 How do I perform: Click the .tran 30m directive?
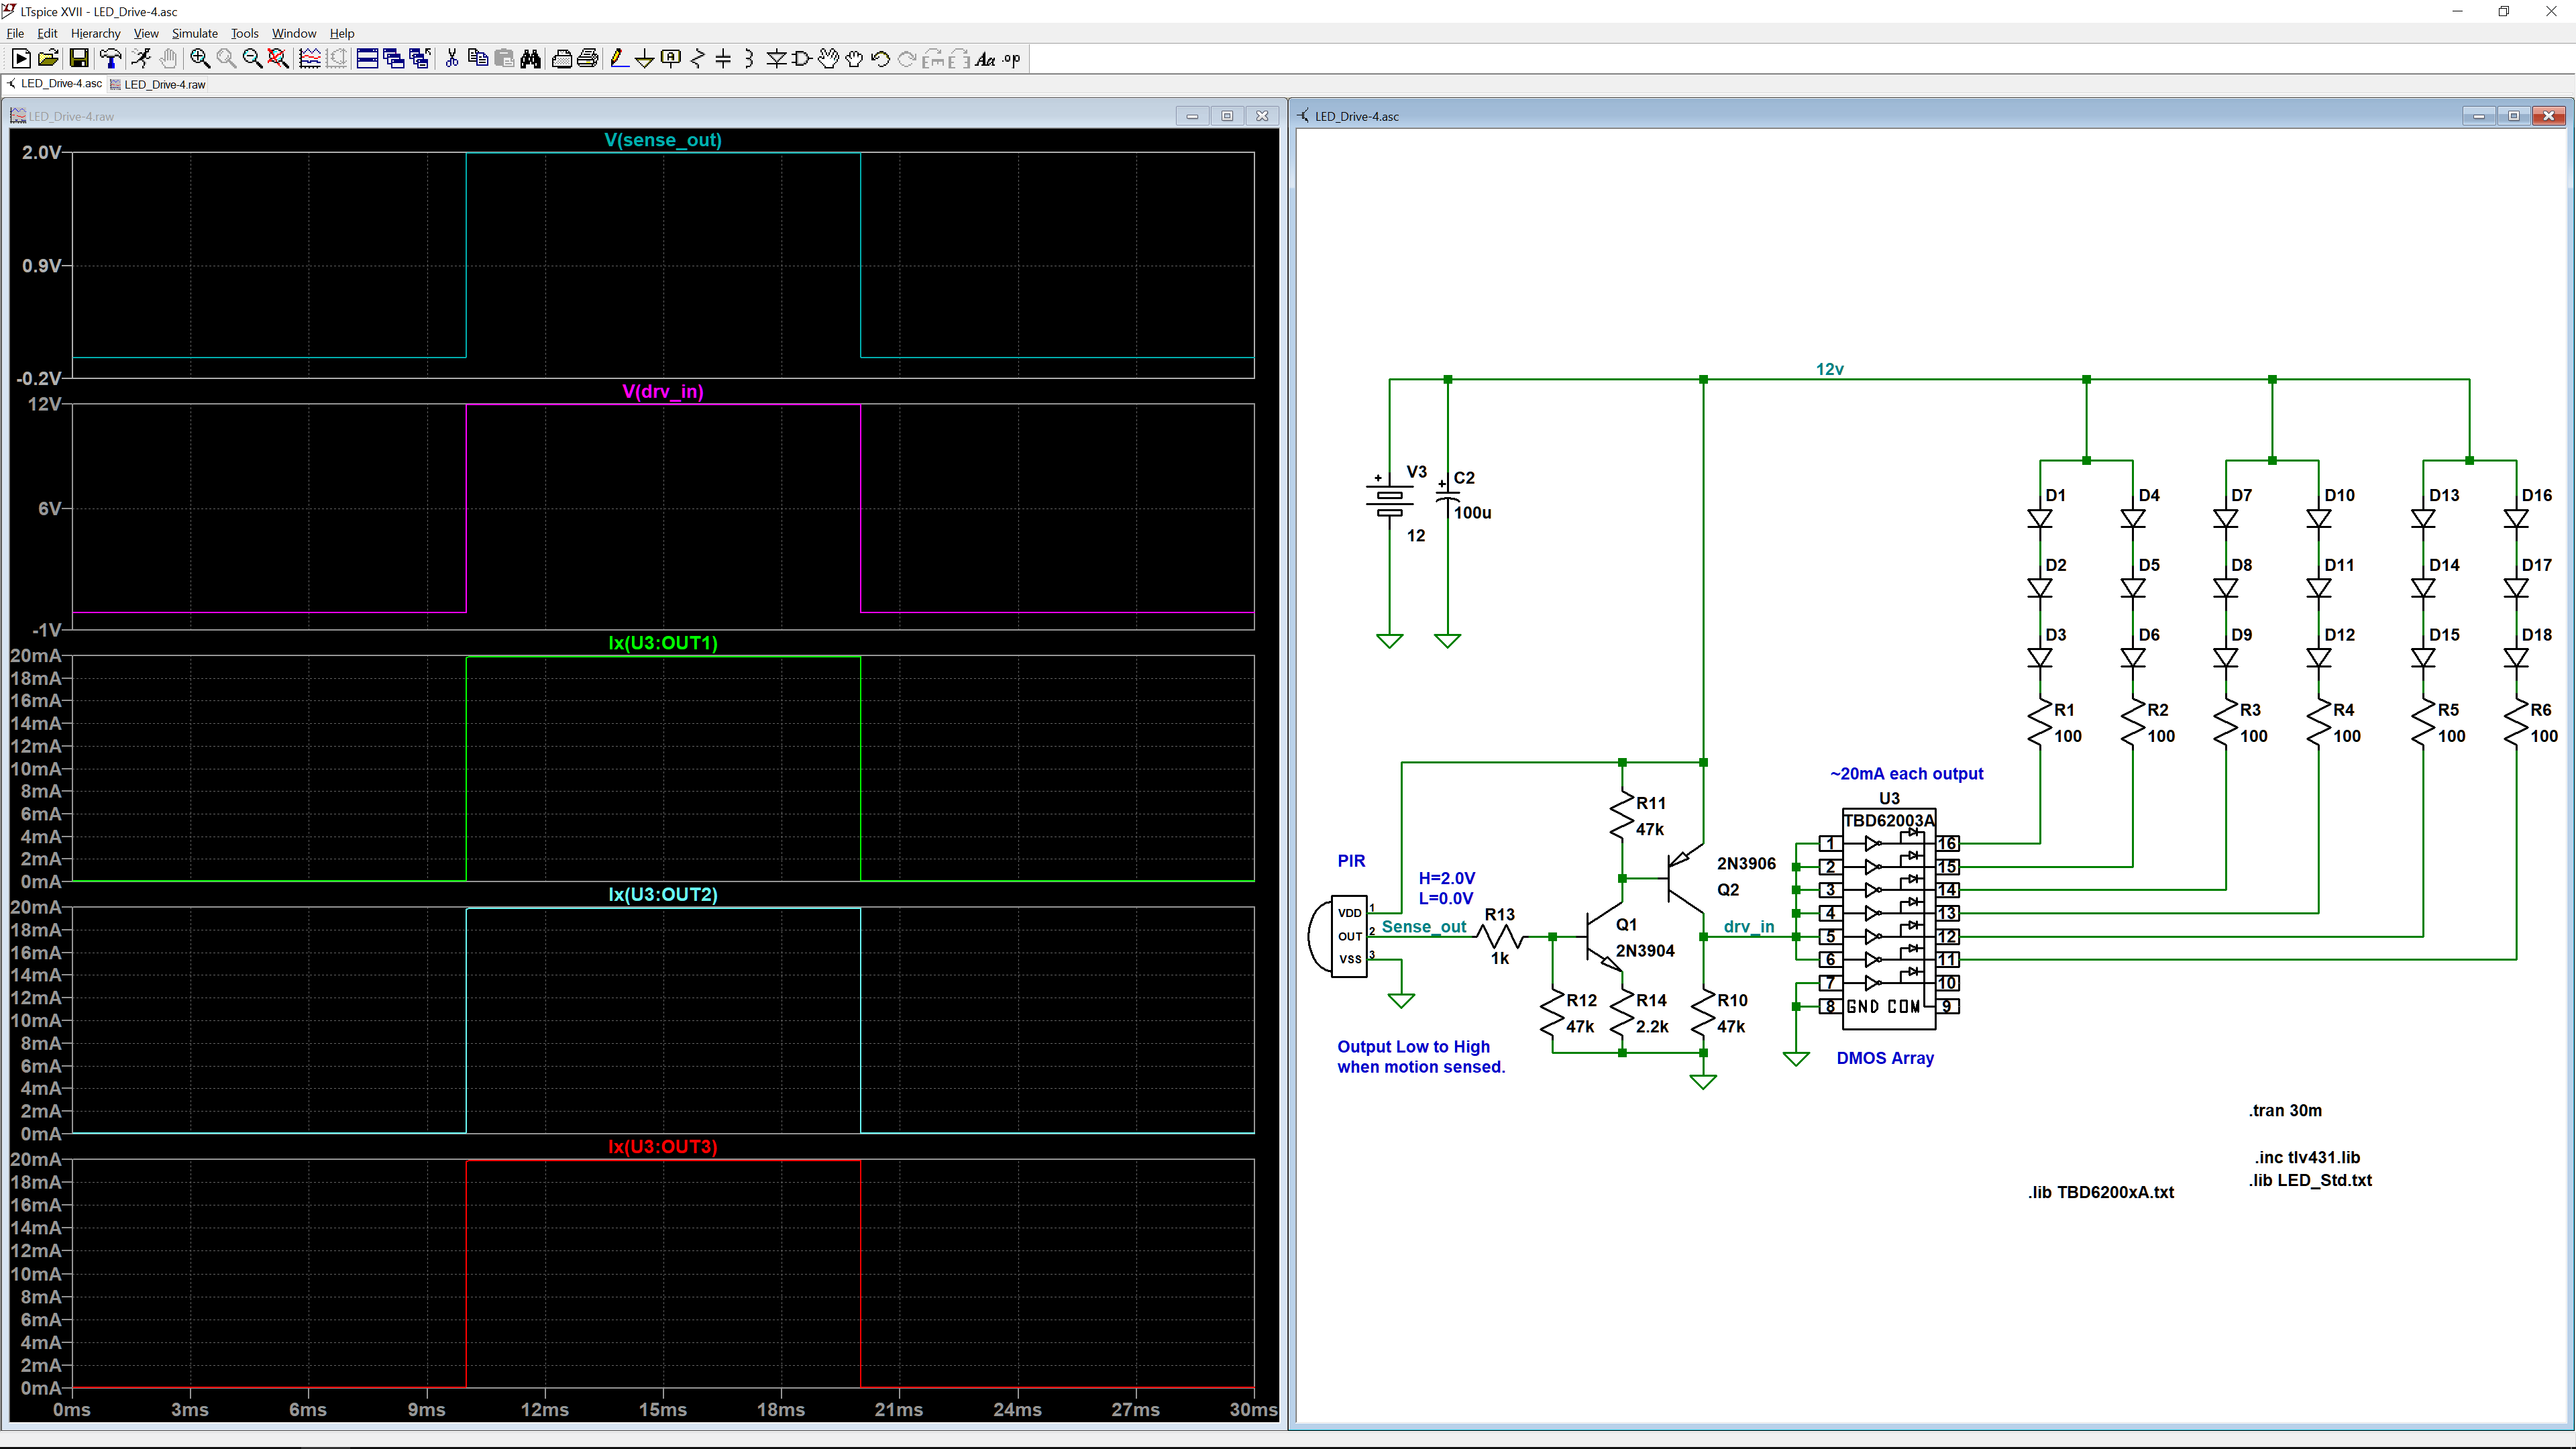coord(2285,1110)
